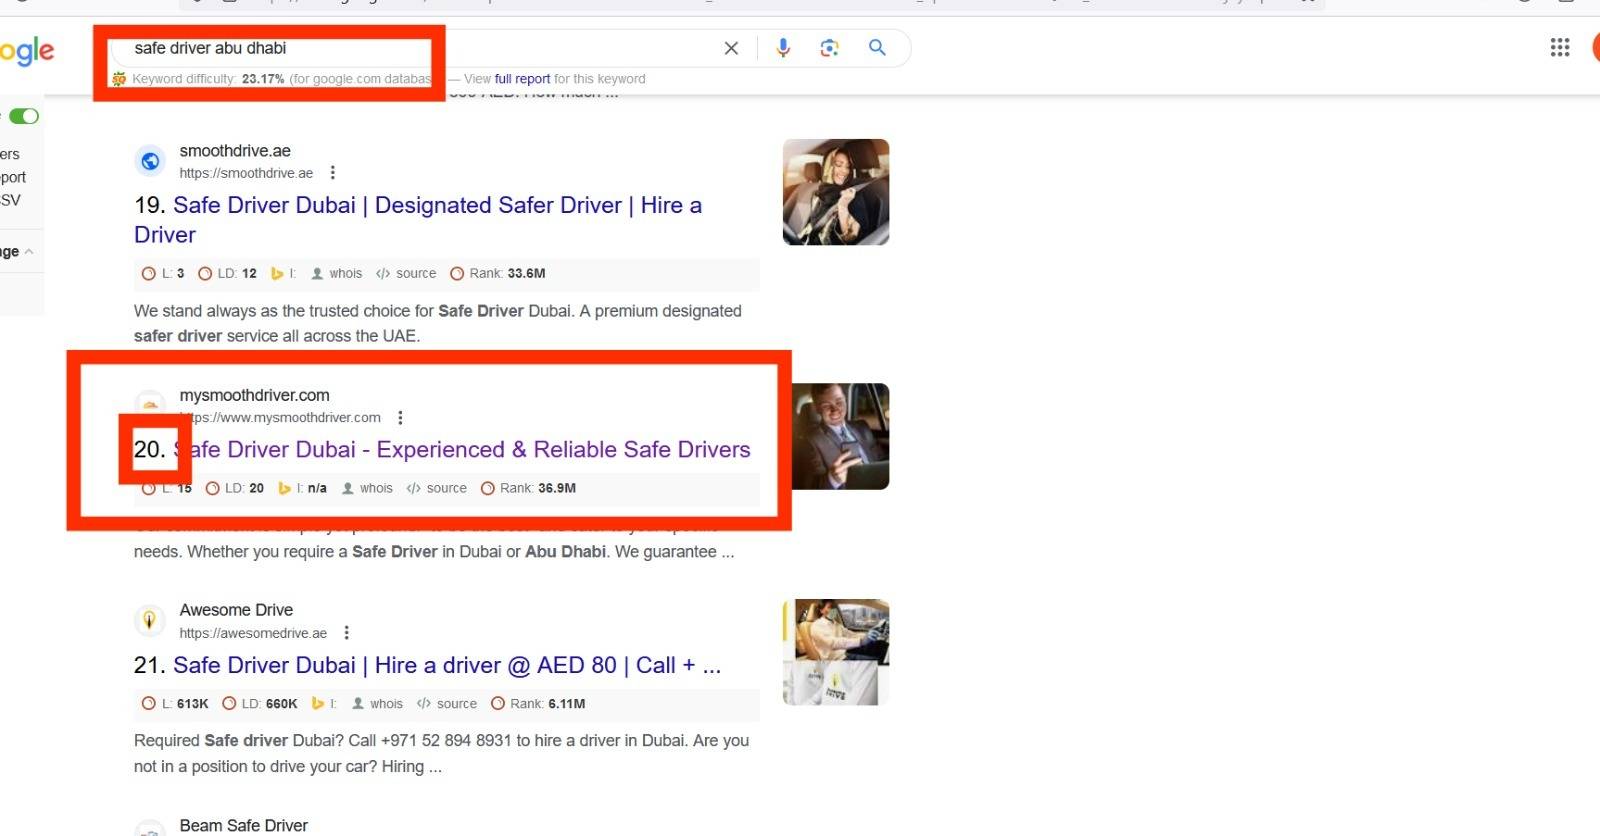
Task: Click the Awesome Drive site name
Action: coord(236,610)
